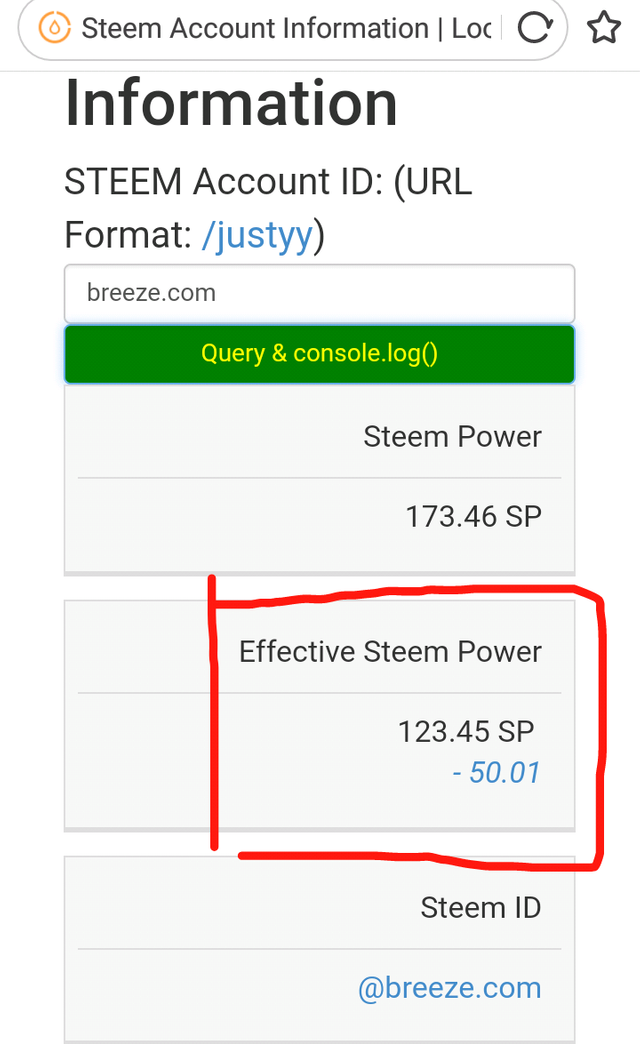Click the '(URL' text in the heading
This screenshot has width=640, height=1044.
tap(433, 183)
